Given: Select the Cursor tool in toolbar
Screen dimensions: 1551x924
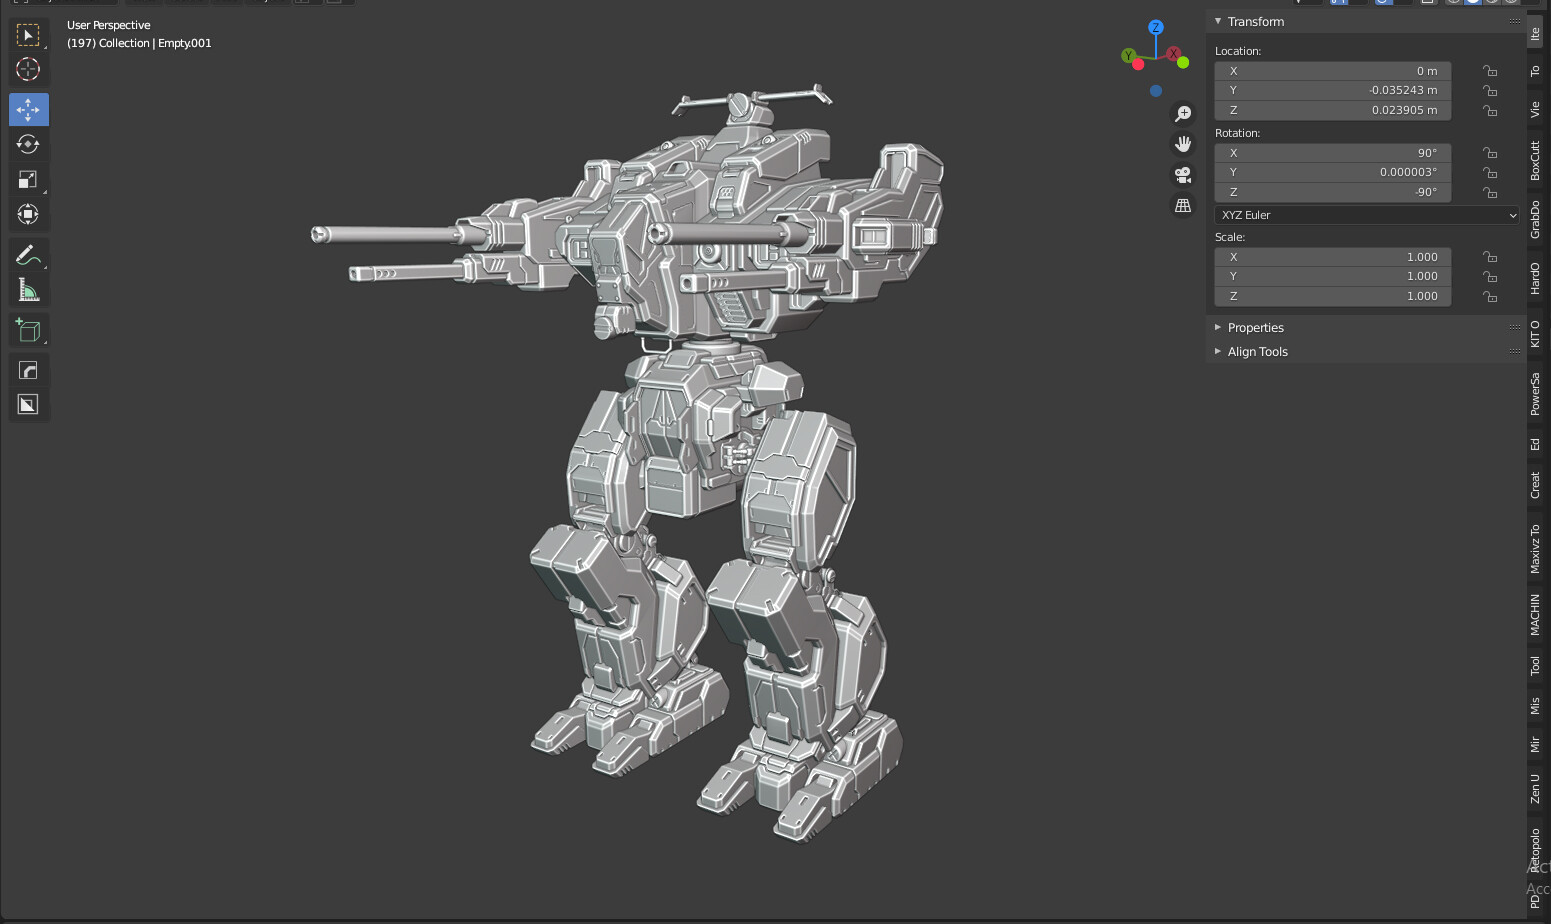Looking at the screenshot, I should pos(28,69).
